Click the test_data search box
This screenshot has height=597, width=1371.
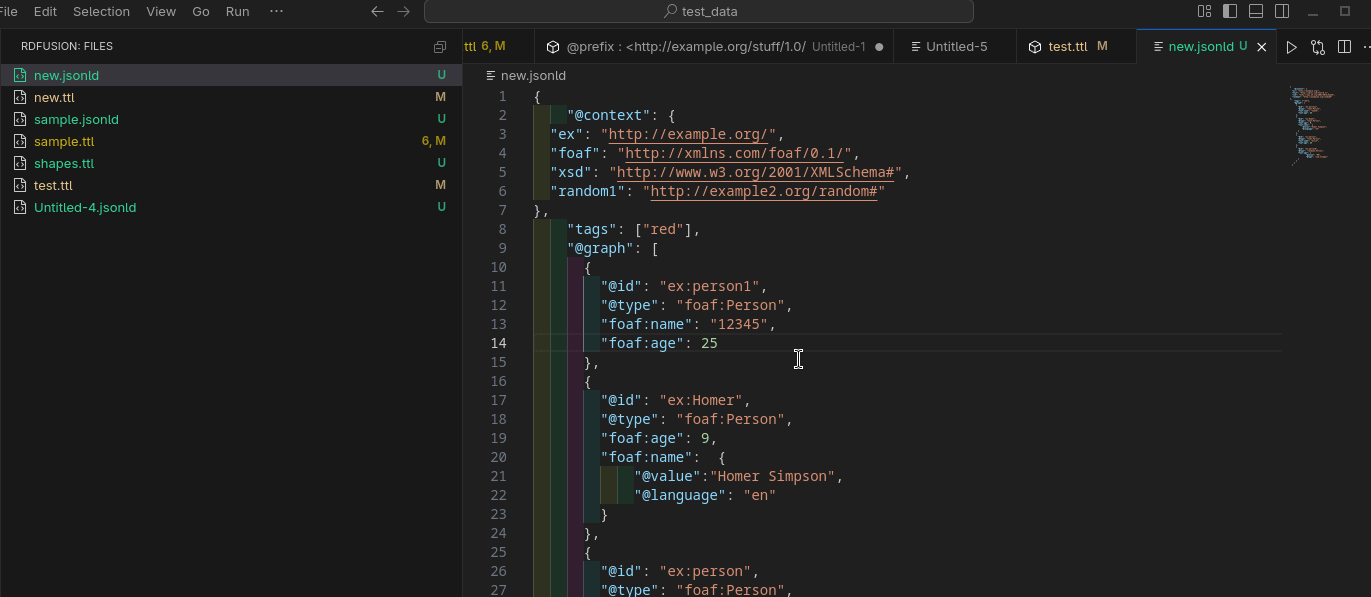tap(698, 11)
